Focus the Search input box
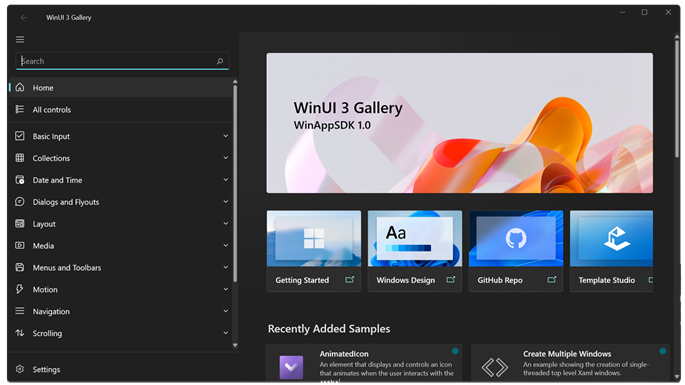Viewport: 685px width, 385px height. (122, 61)
